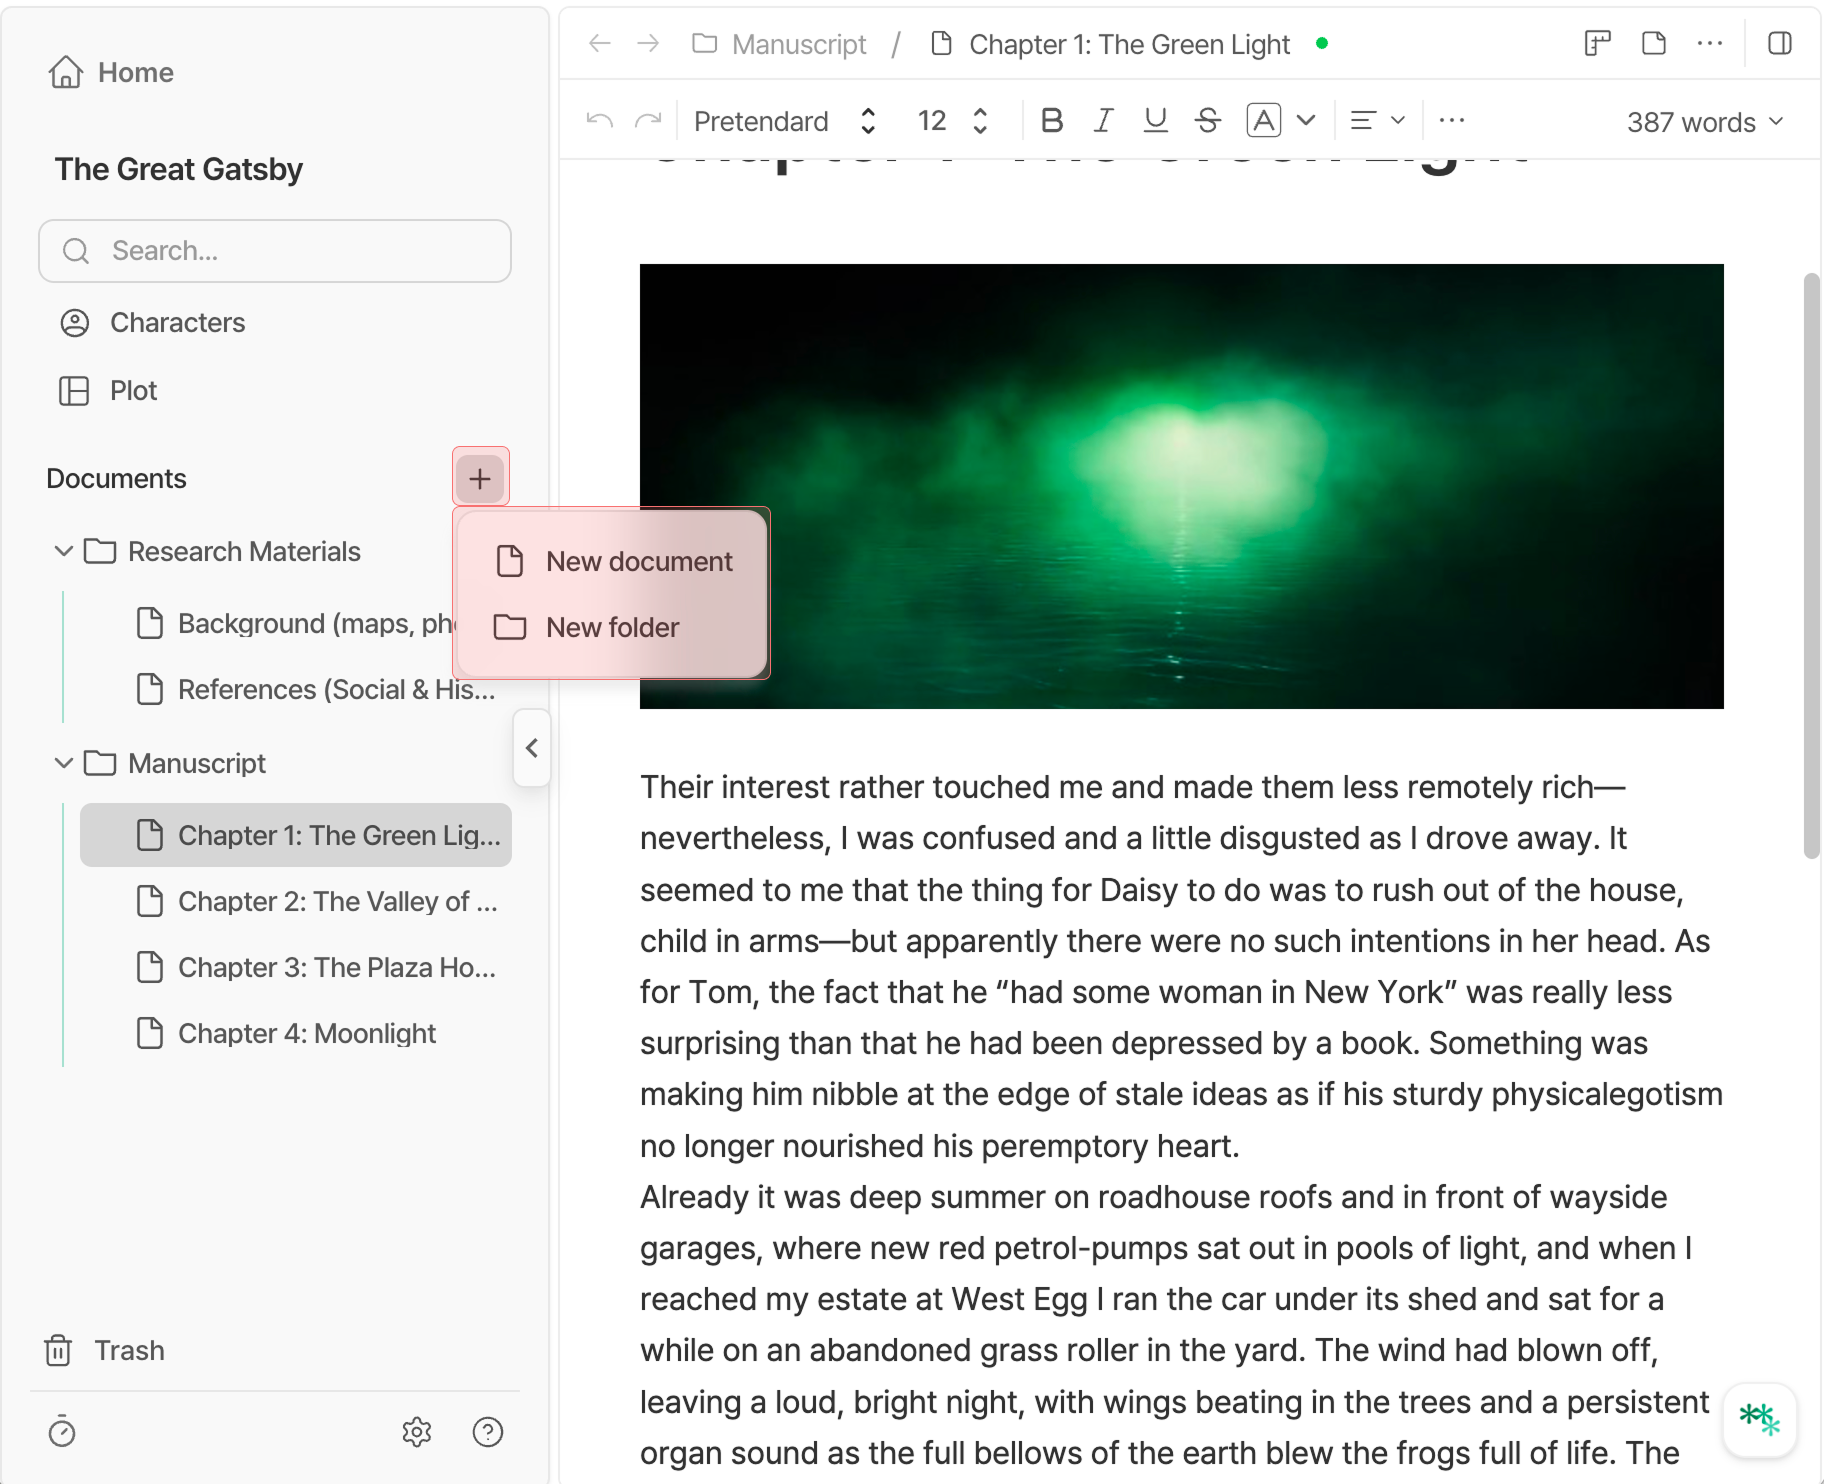Screen dimensions: 1824x1484
Task: Collapse the Research Materials folder
Action: tap(63, 551)
